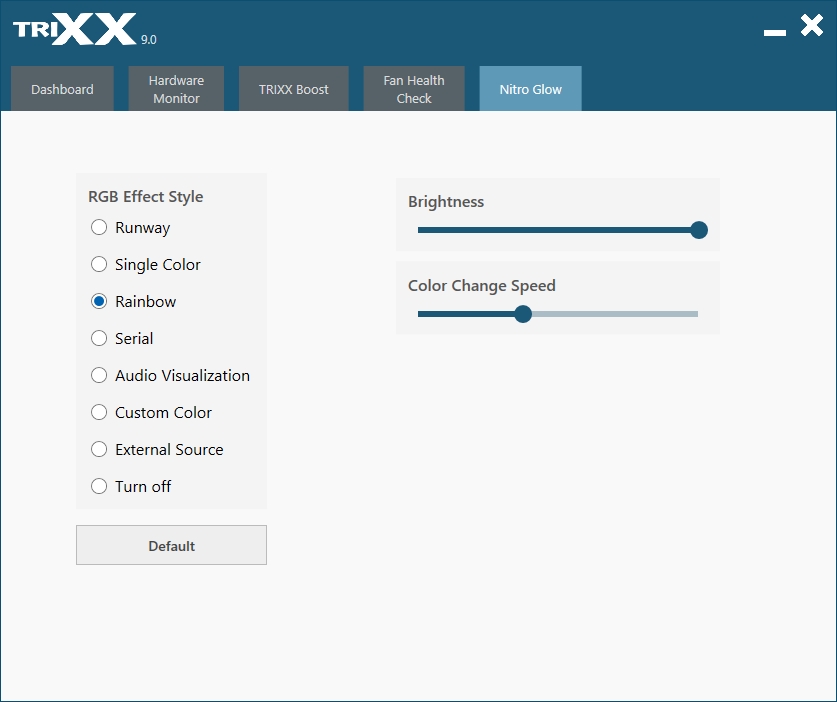The image size is (837, 702).
Task: Click the TRIXX logo
Action: 74,29
